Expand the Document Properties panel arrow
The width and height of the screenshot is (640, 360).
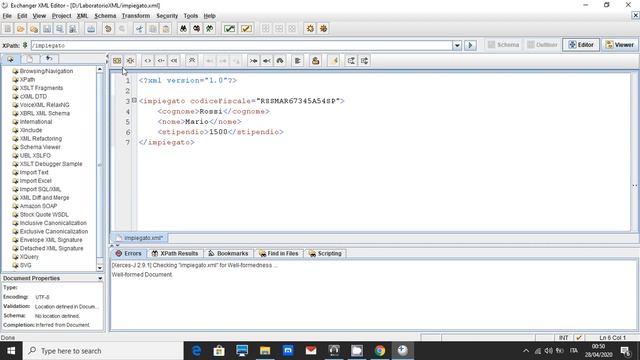click(x=100, y=278)
